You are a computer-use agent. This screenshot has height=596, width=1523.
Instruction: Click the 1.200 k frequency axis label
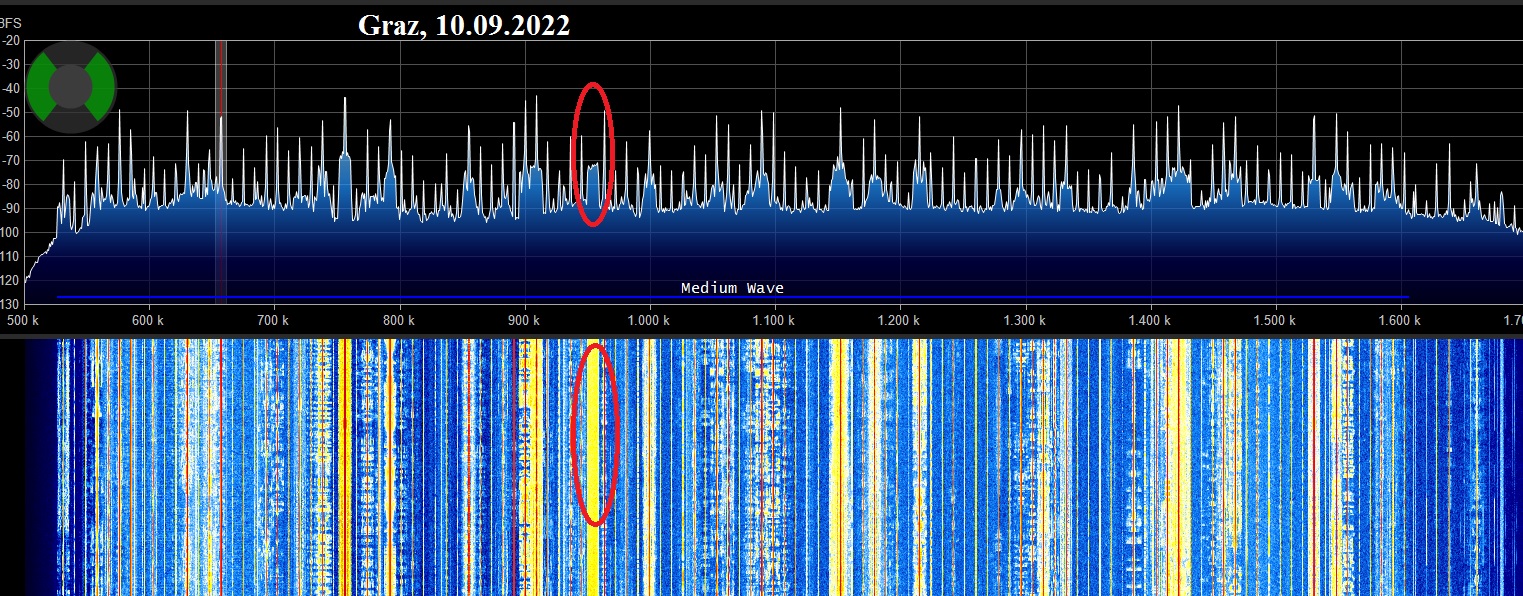click(898, 320)
